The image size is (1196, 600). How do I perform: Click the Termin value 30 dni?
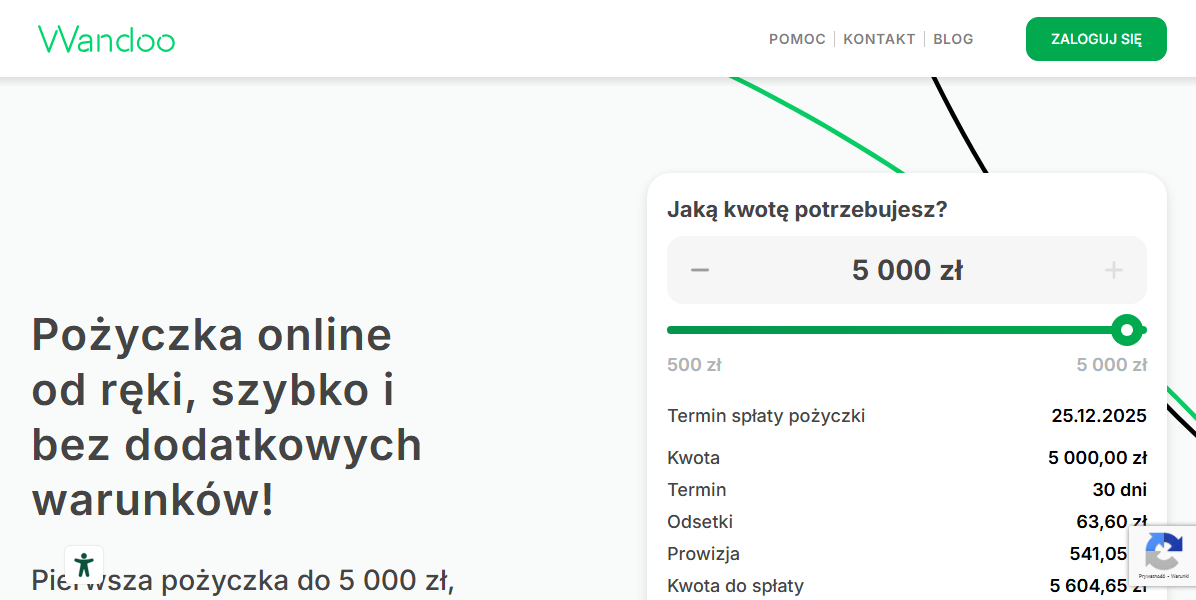(x=1119, y=490)
